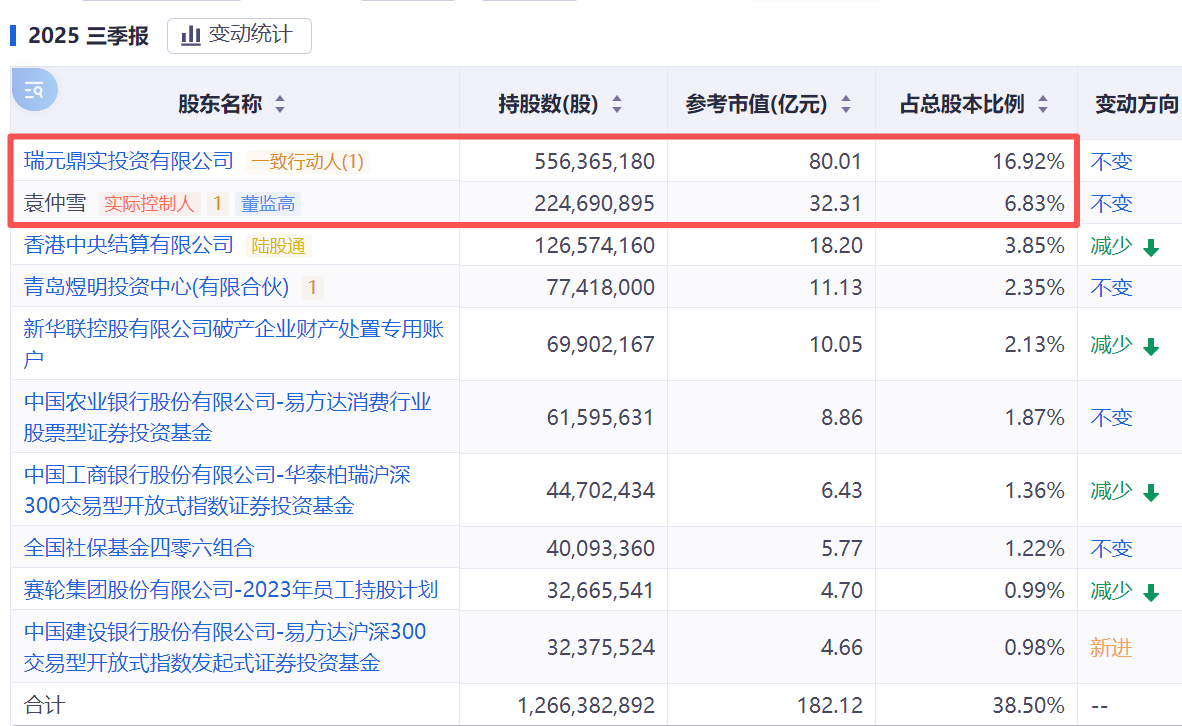Image resolution: width=1182 pixels, height=726 pixels.
Task: Click decrease arrow in 新华联控股 row
Action: (x=1151, y=347)
